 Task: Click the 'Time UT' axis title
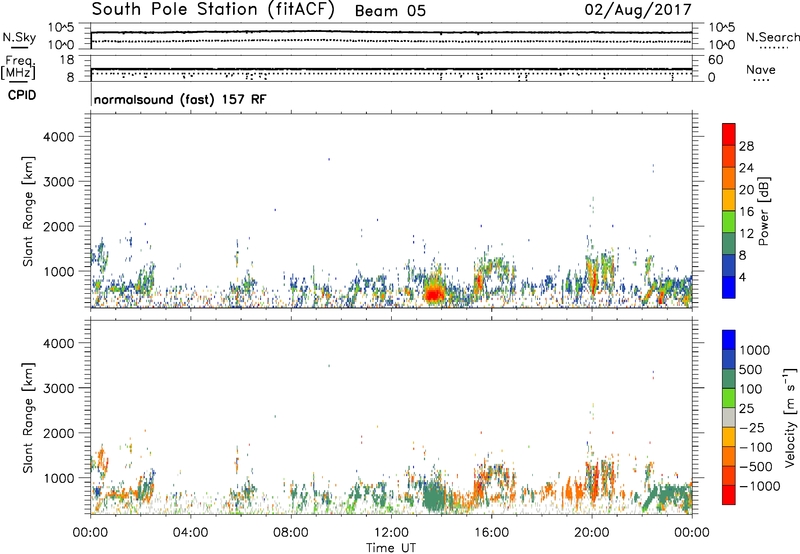(x=391, y=548)
